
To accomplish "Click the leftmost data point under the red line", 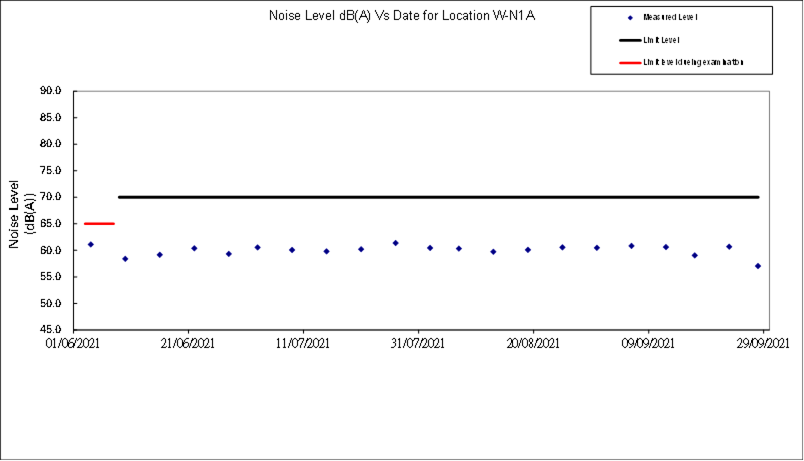I will (91, 244).
